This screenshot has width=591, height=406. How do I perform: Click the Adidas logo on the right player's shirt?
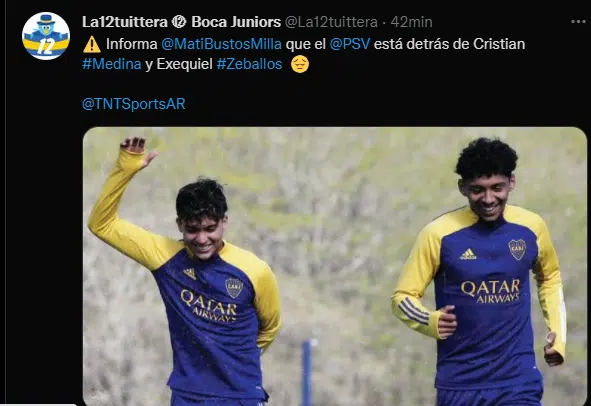pos(468,254)
